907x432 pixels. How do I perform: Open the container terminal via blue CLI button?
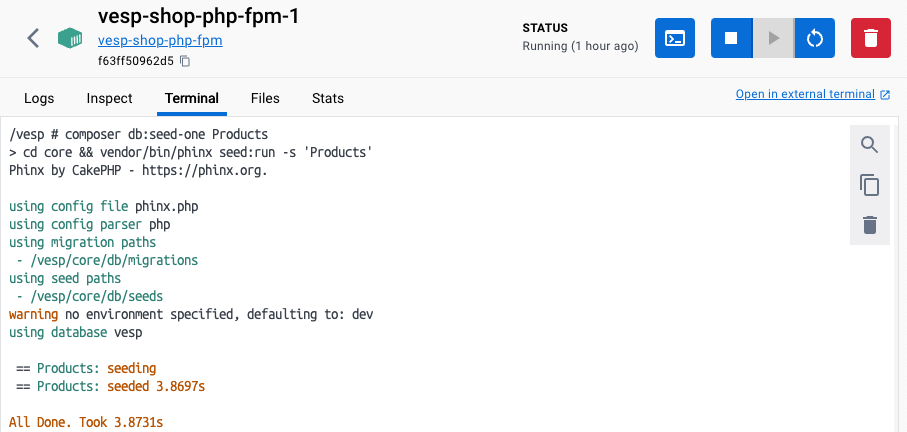[675, 38]
